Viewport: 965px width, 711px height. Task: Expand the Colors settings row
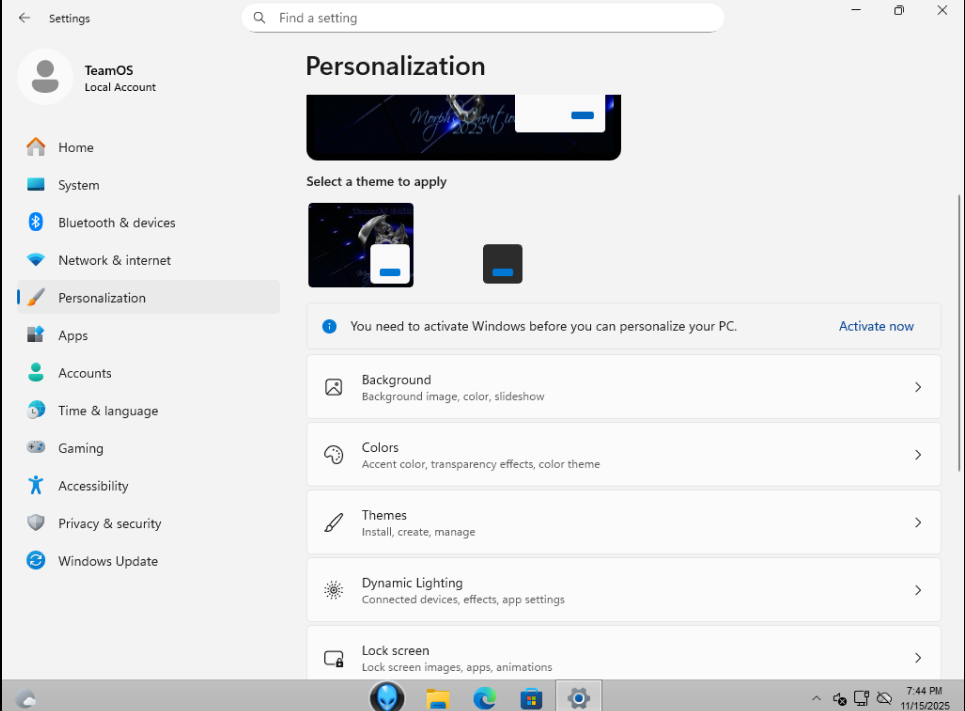click(622, 455)
